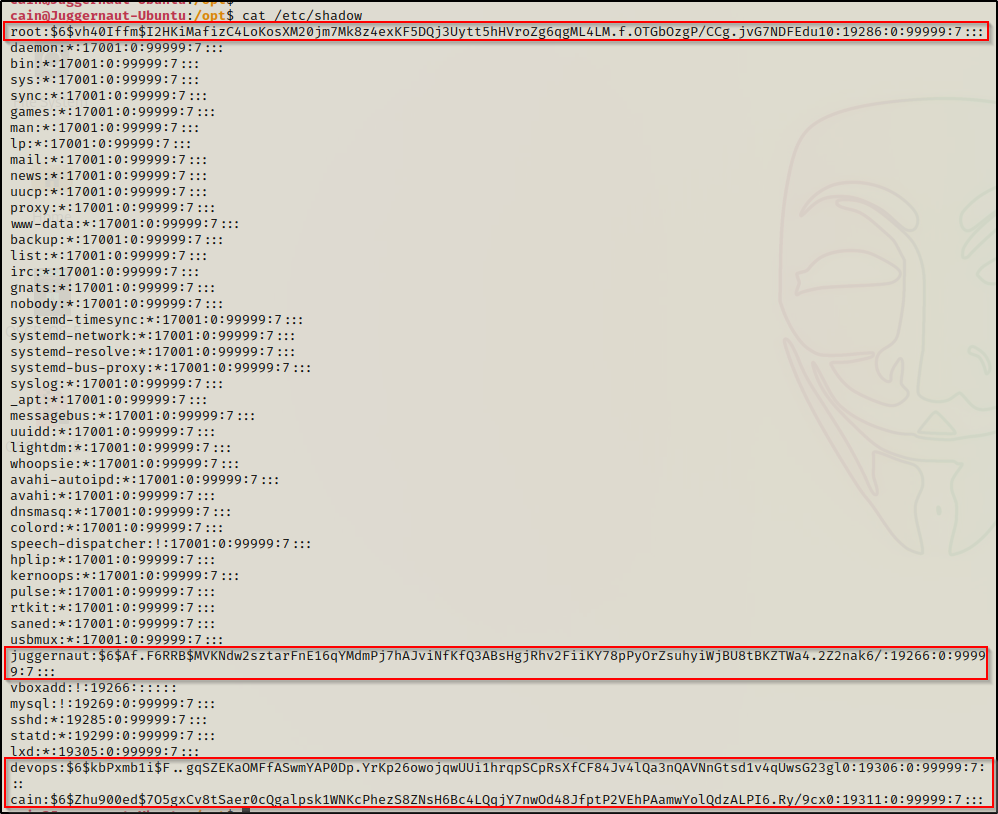Click the nobody account entry
Viewport: 998px width, 814px height.
point(116,304)
